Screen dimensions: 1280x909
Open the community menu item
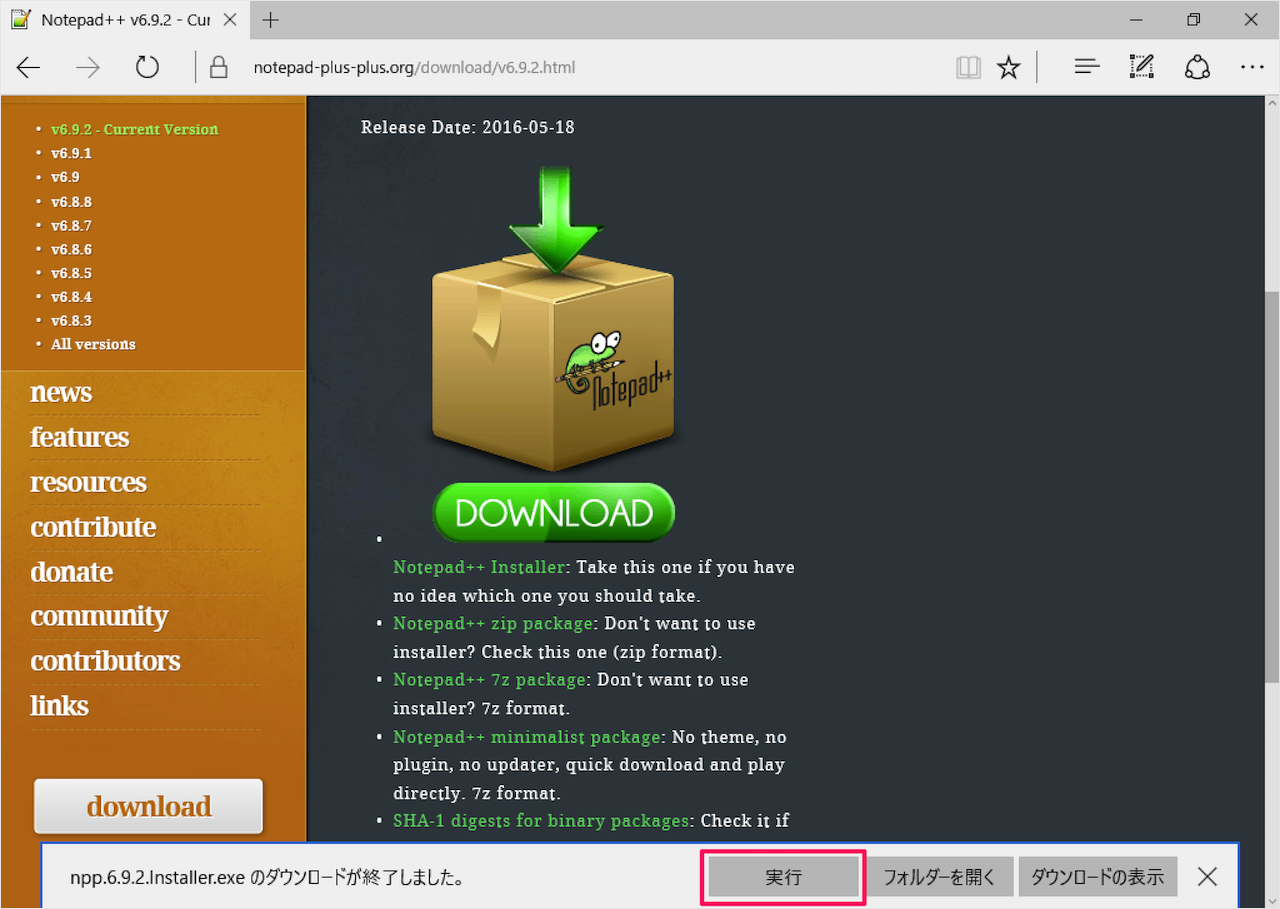[99, 616]
